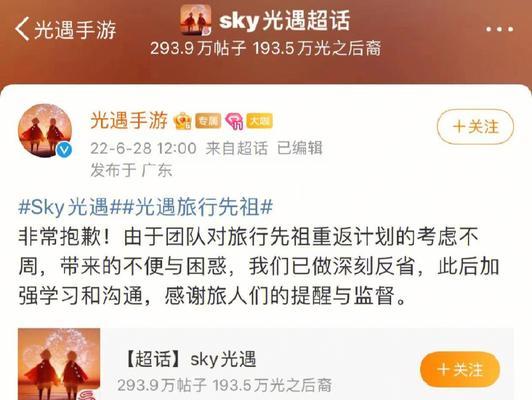532x400 pixels.
Task: Tap the 专属 badge next to username
Action: click(x=208, y=121)
